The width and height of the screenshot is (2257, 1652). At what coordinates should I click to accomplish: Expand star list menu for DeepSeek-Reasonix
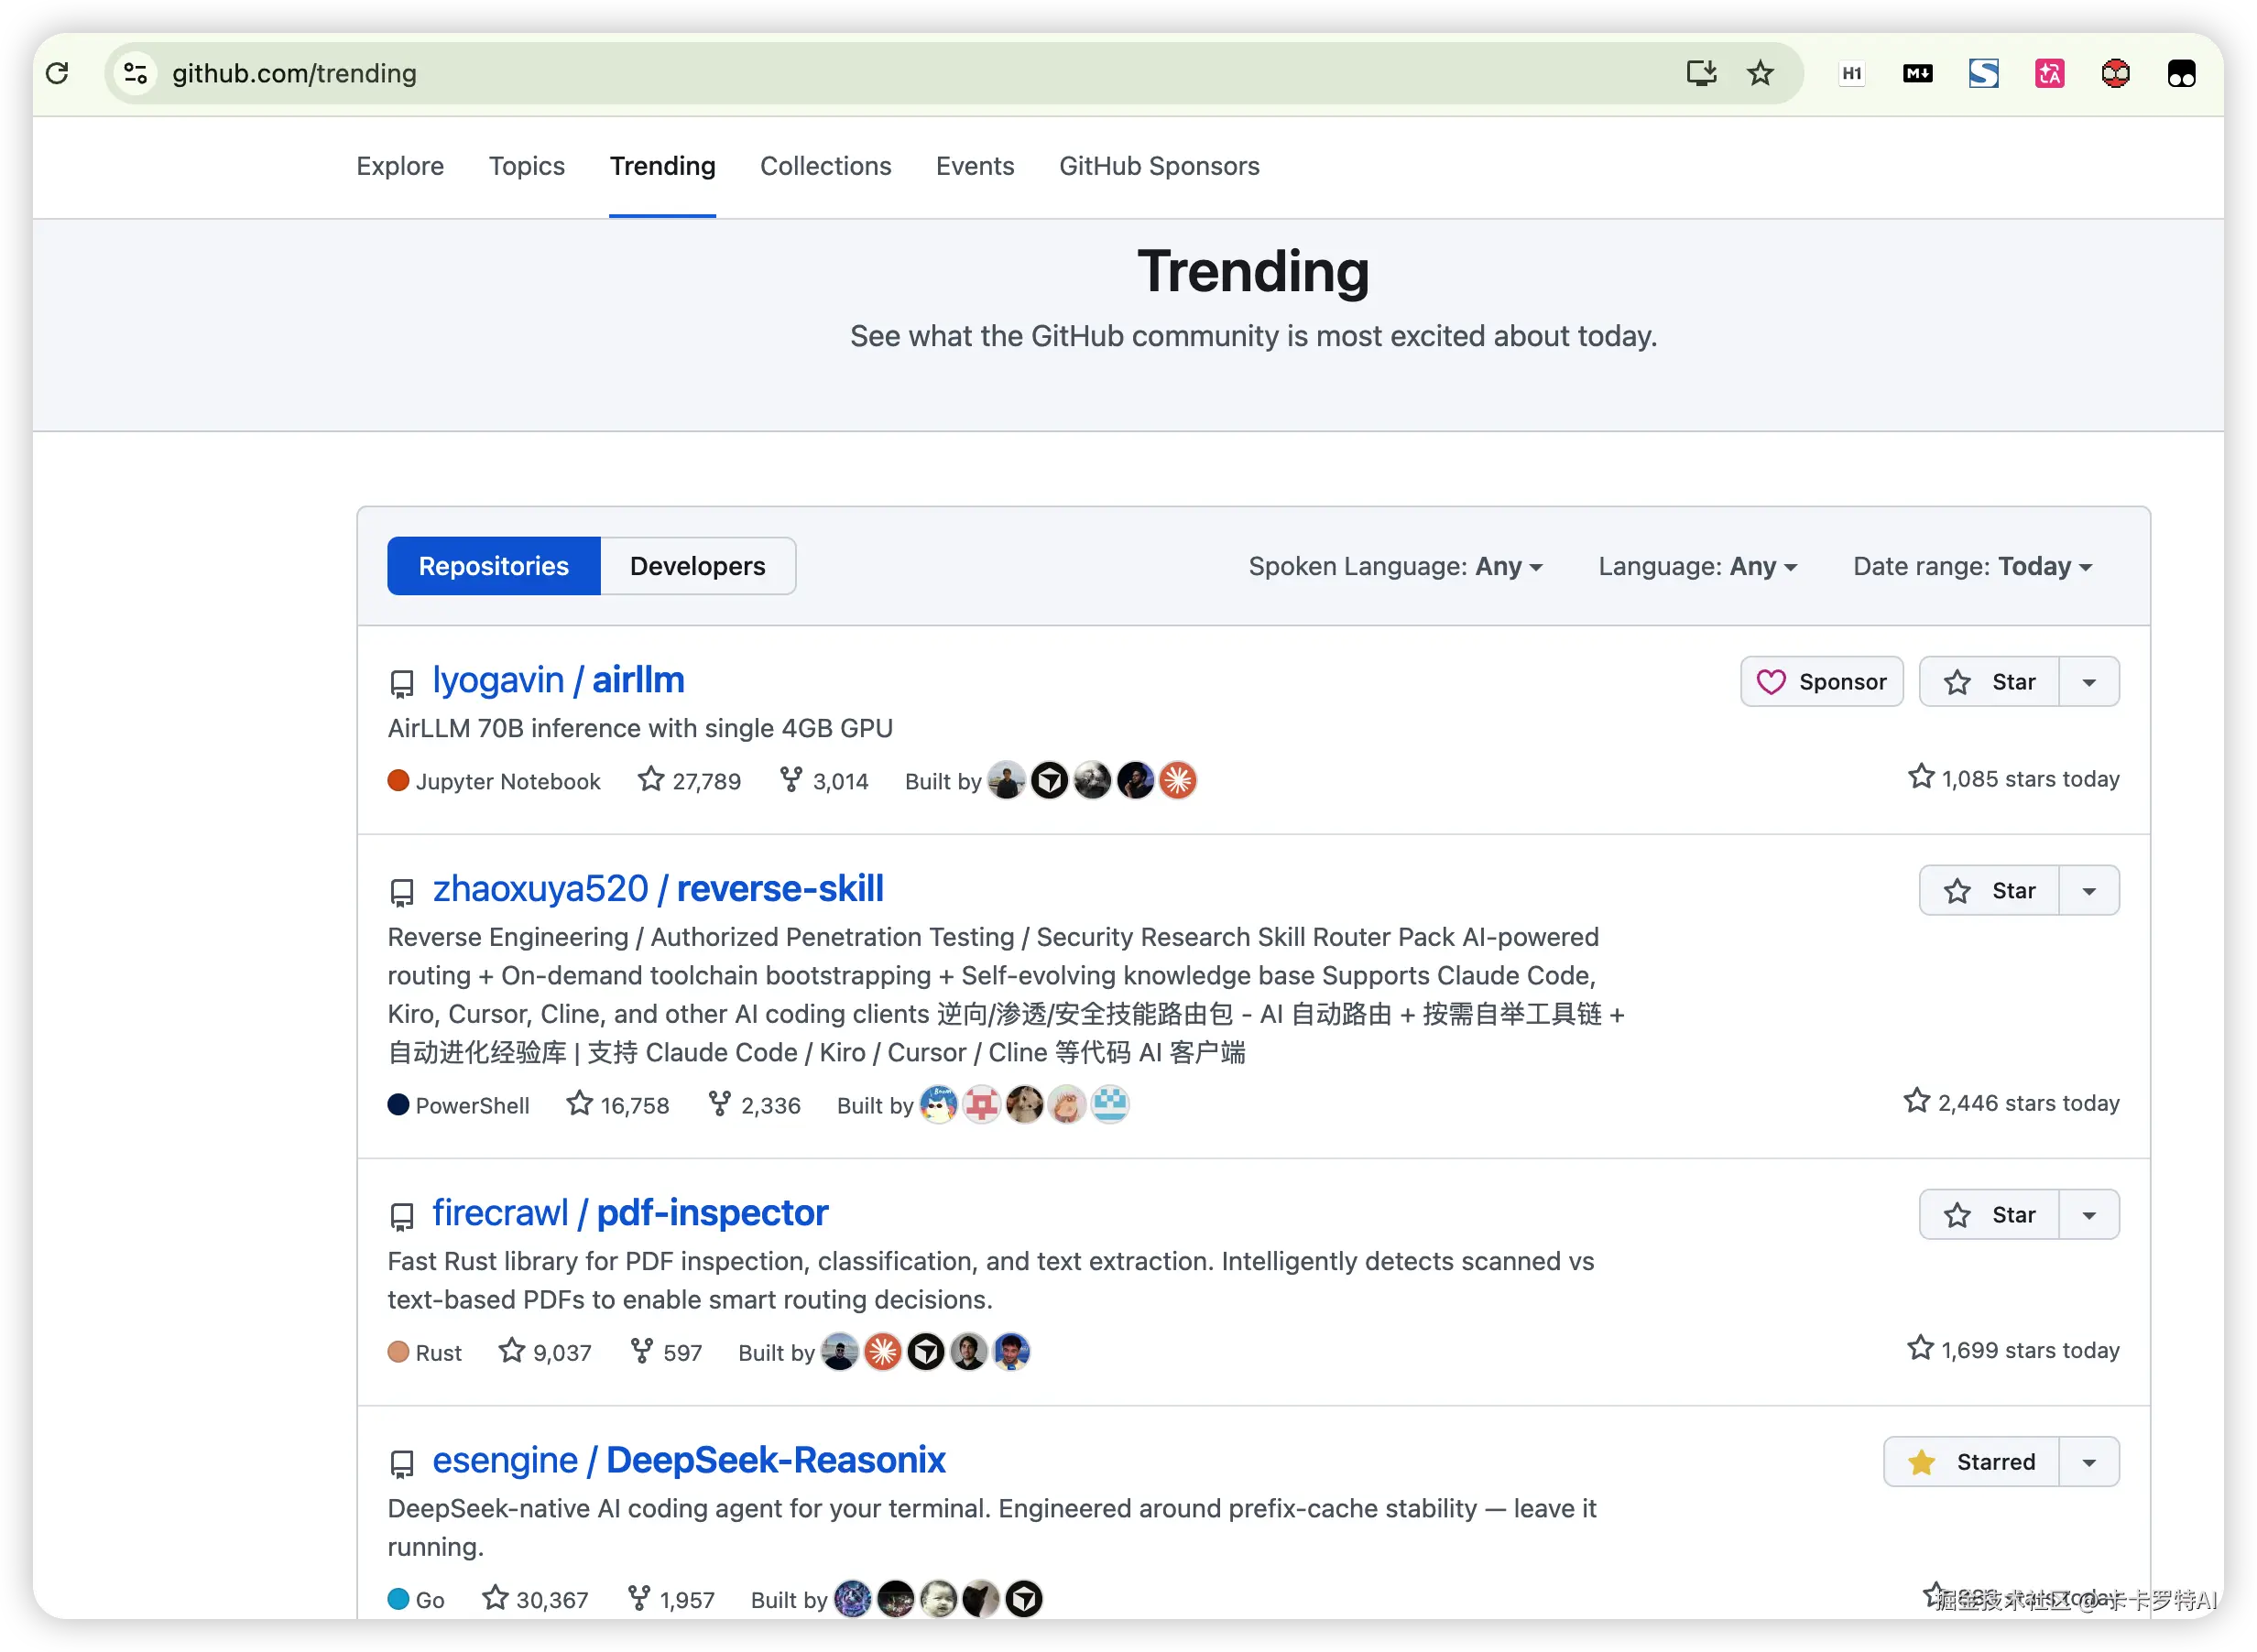2089,1461
